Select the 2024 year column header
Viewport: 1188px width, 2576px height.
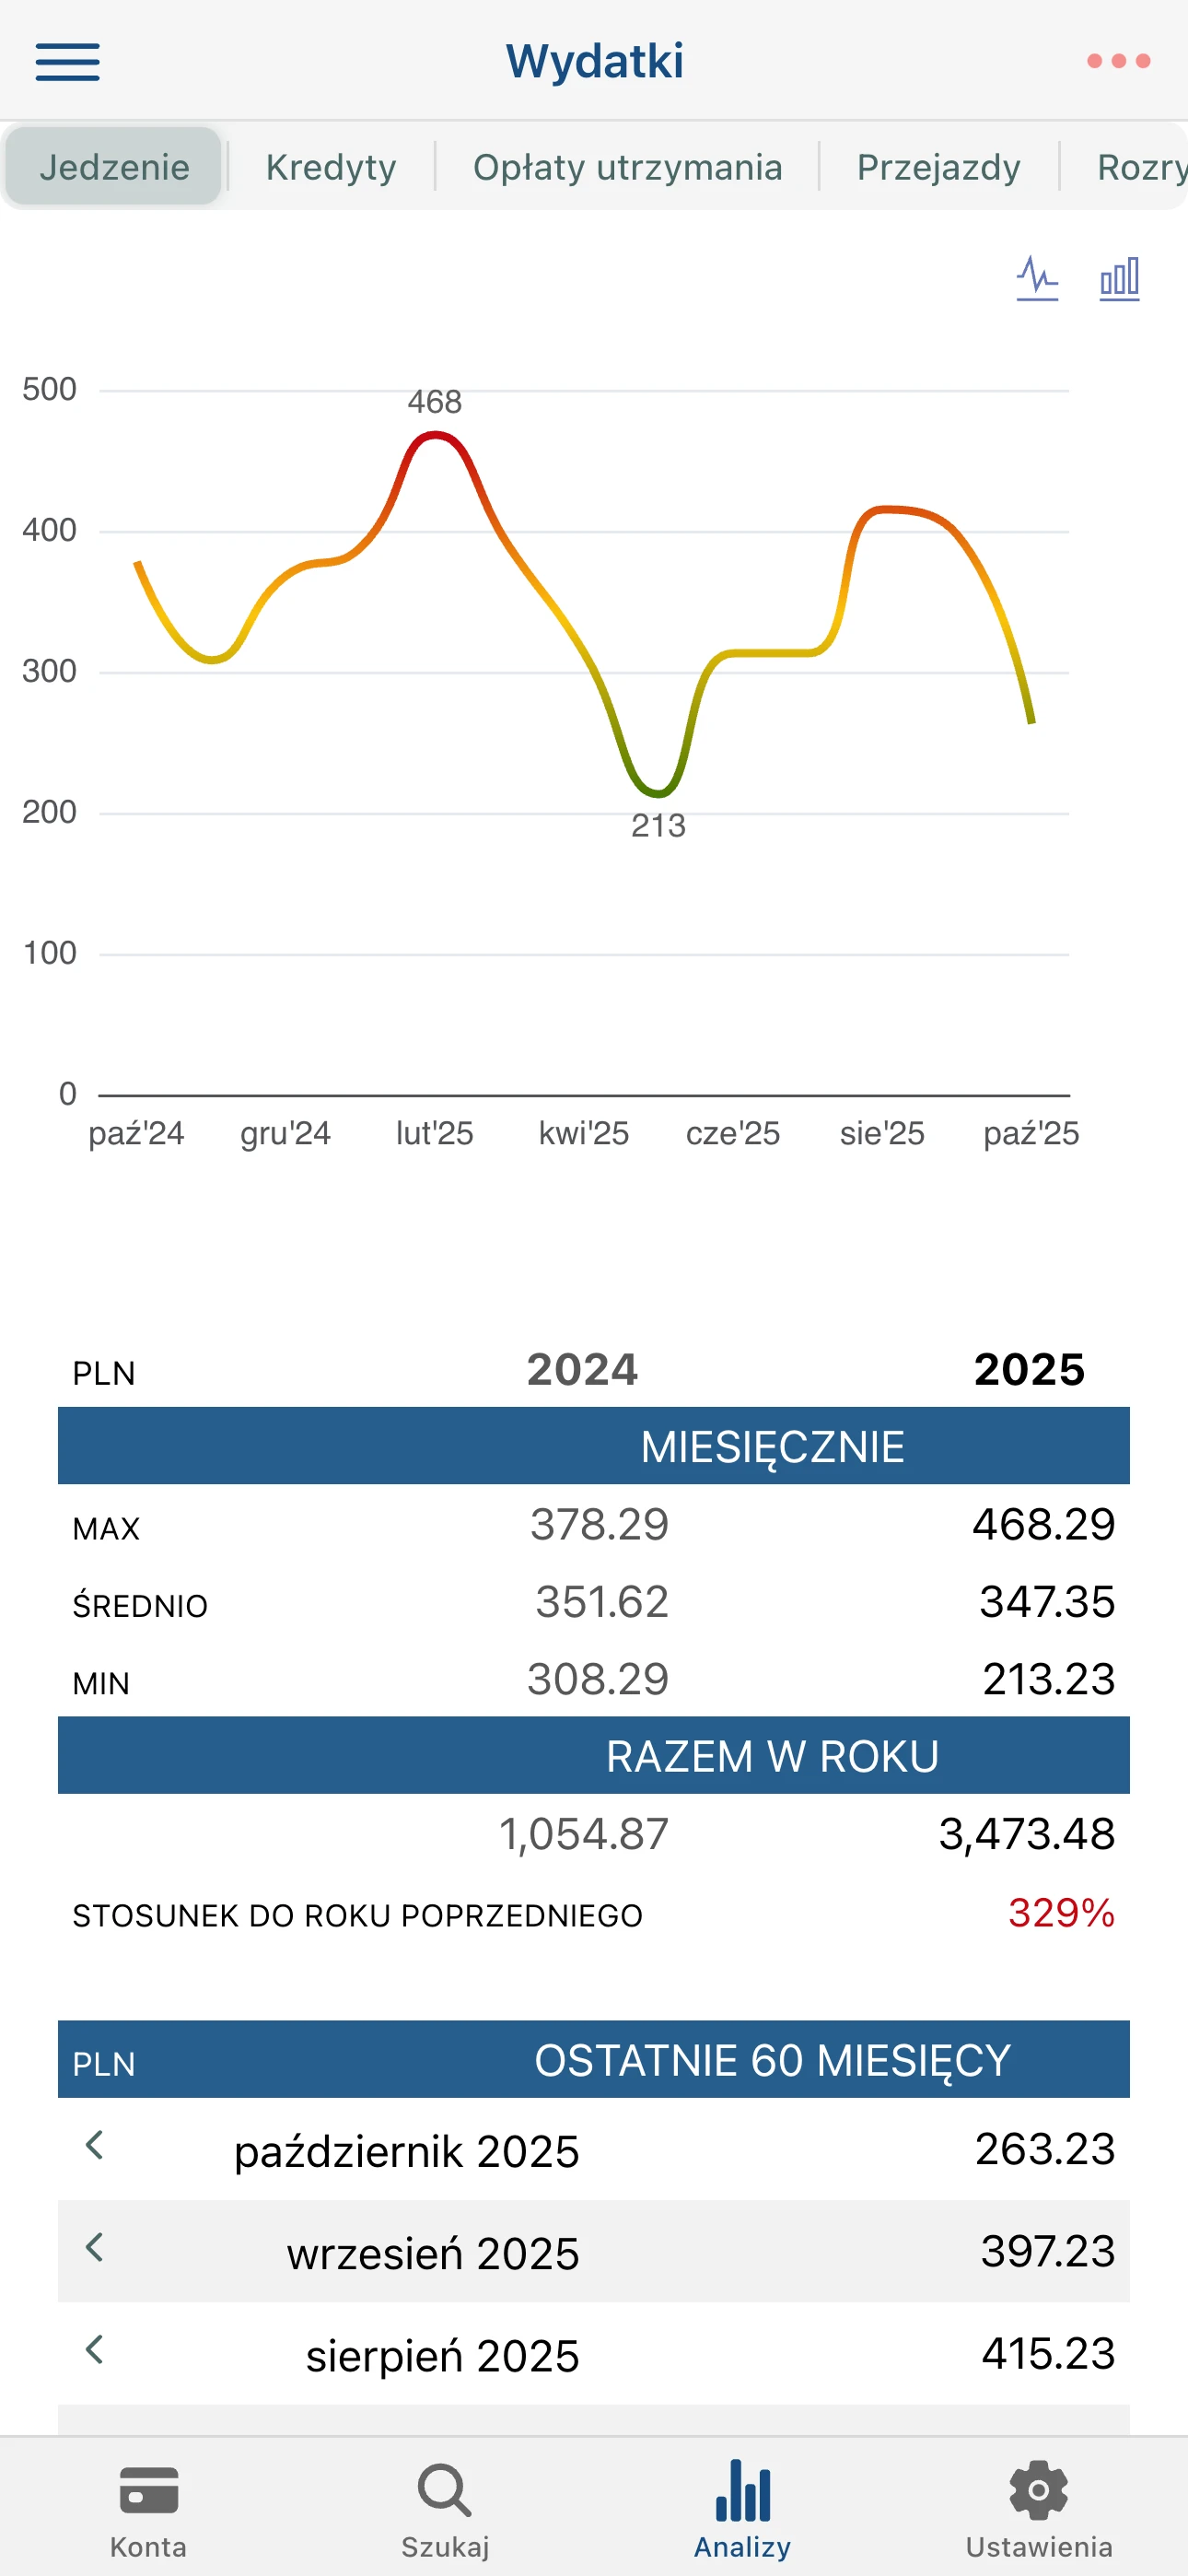582,1369
